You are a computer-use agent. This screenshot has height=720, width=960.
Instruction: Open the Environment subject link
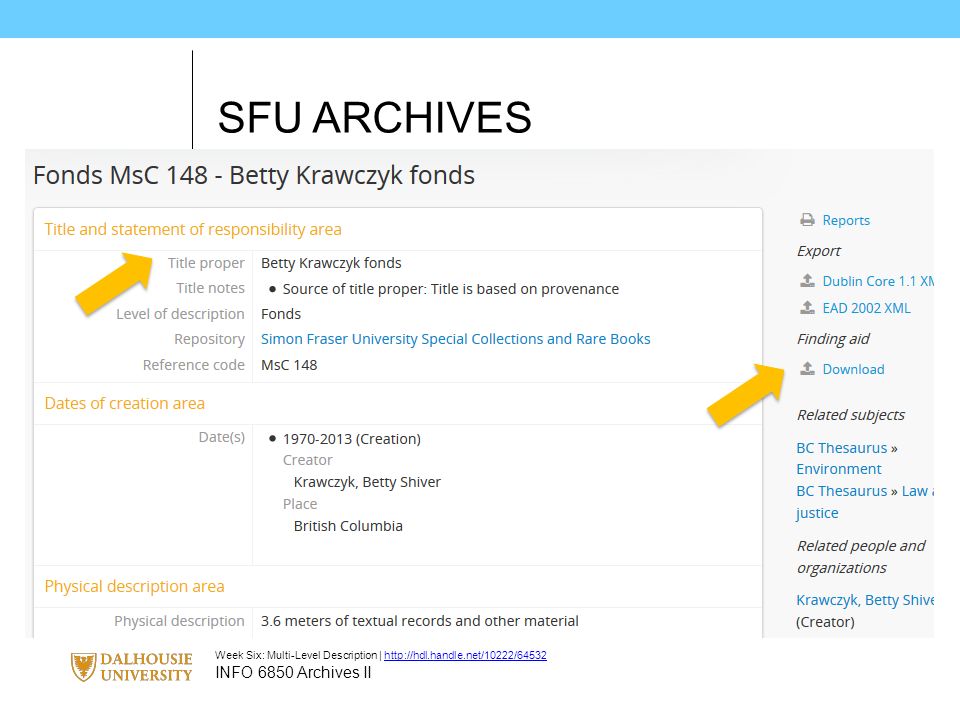[839, 469]
